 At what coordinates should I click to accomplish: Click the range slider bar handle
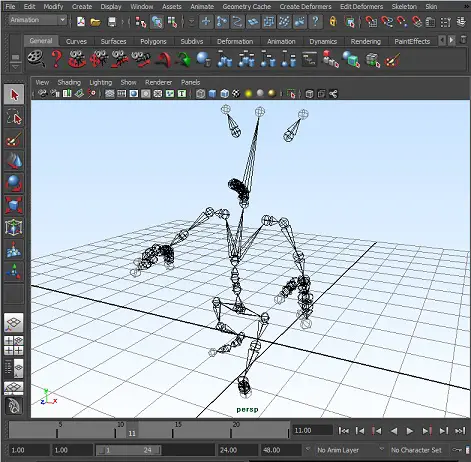click(128, 450)
